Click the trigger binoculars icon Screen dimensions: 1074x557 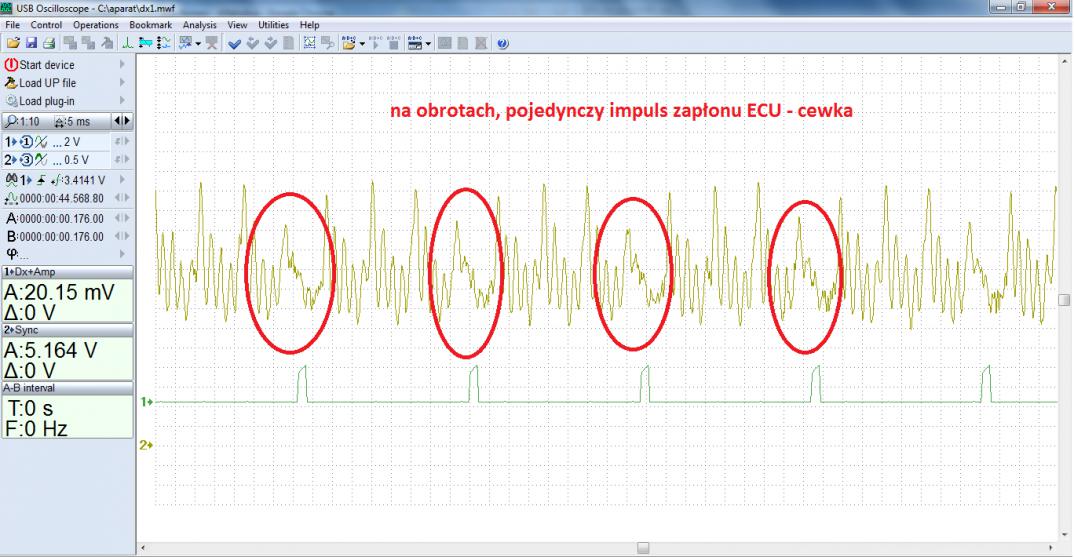click(x=11, y=180)
